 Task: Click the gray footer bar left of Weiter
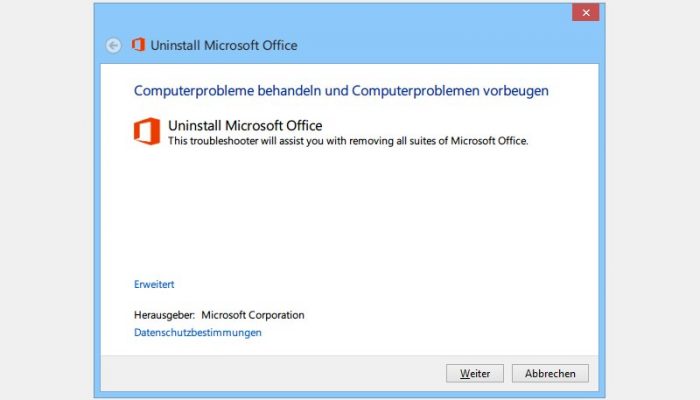click(272, 373)
